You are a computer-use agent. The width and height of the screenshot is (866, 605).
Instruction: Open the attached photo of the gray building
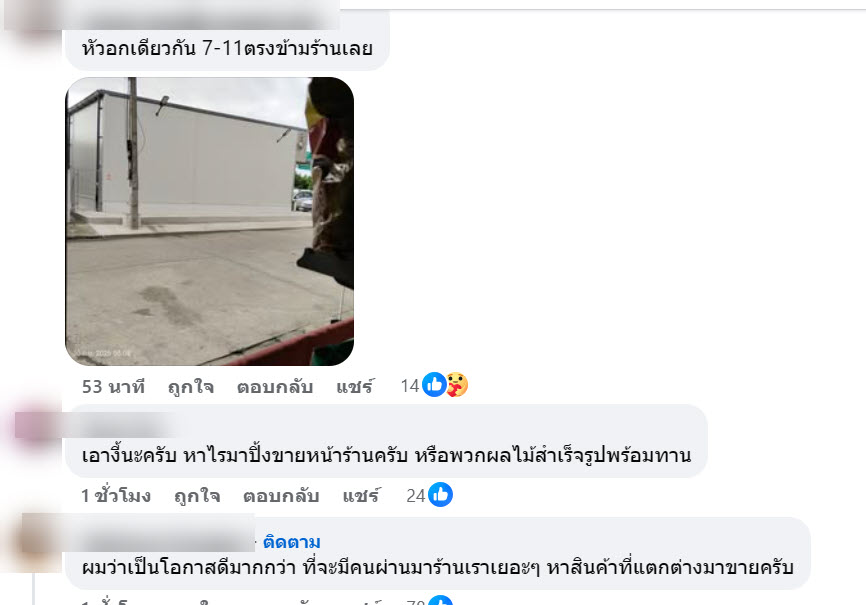pos(209,221)
